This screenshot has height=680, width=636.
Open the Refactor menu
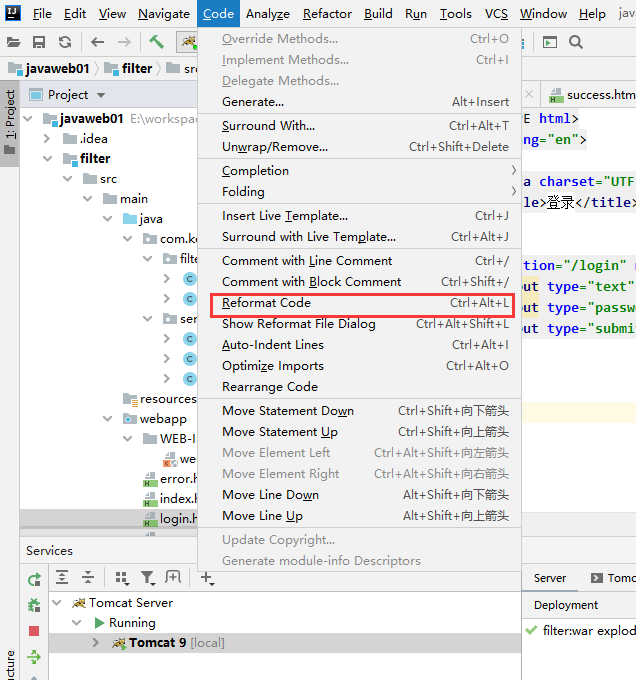point(327,14)
